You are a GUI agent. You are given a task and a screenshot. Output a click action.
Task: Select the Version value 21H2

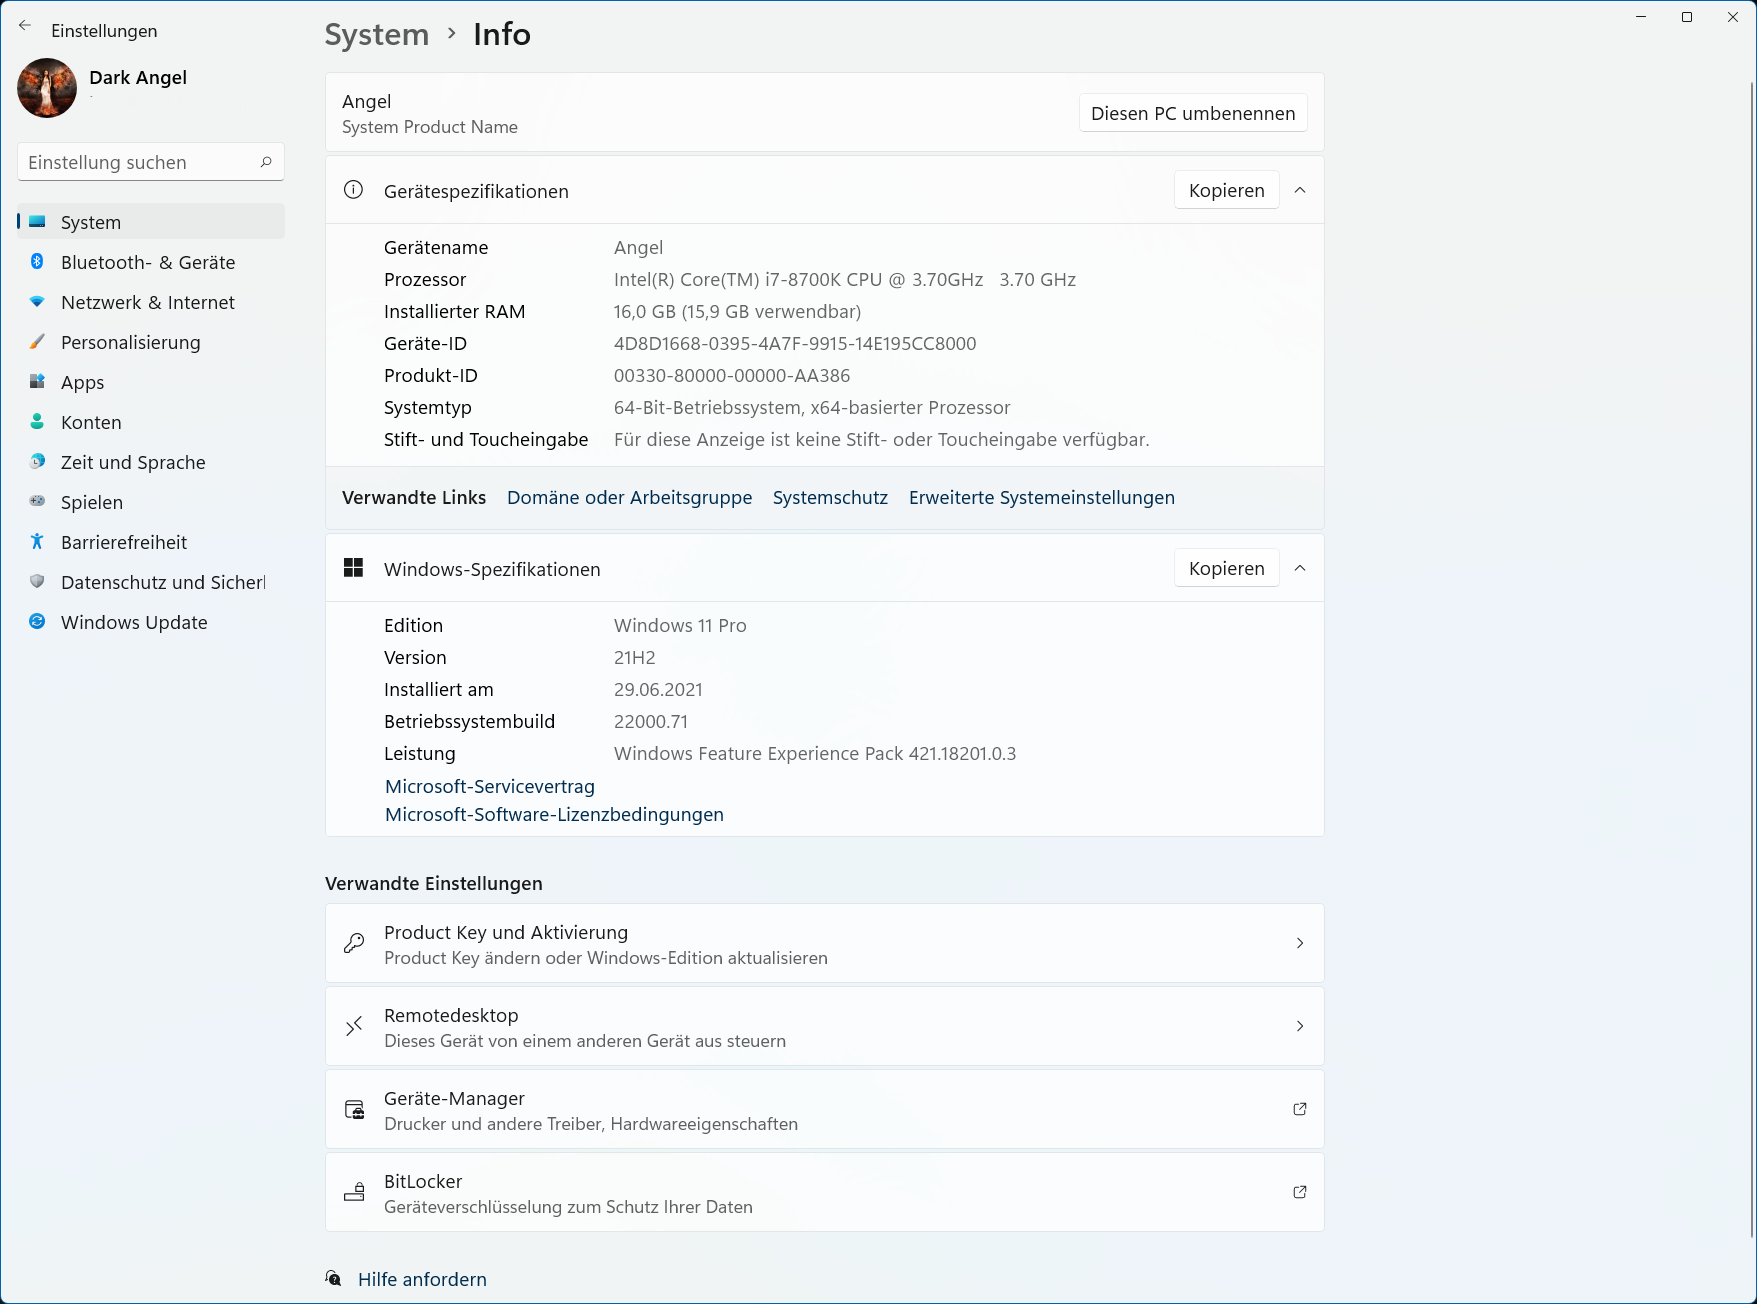635,658
